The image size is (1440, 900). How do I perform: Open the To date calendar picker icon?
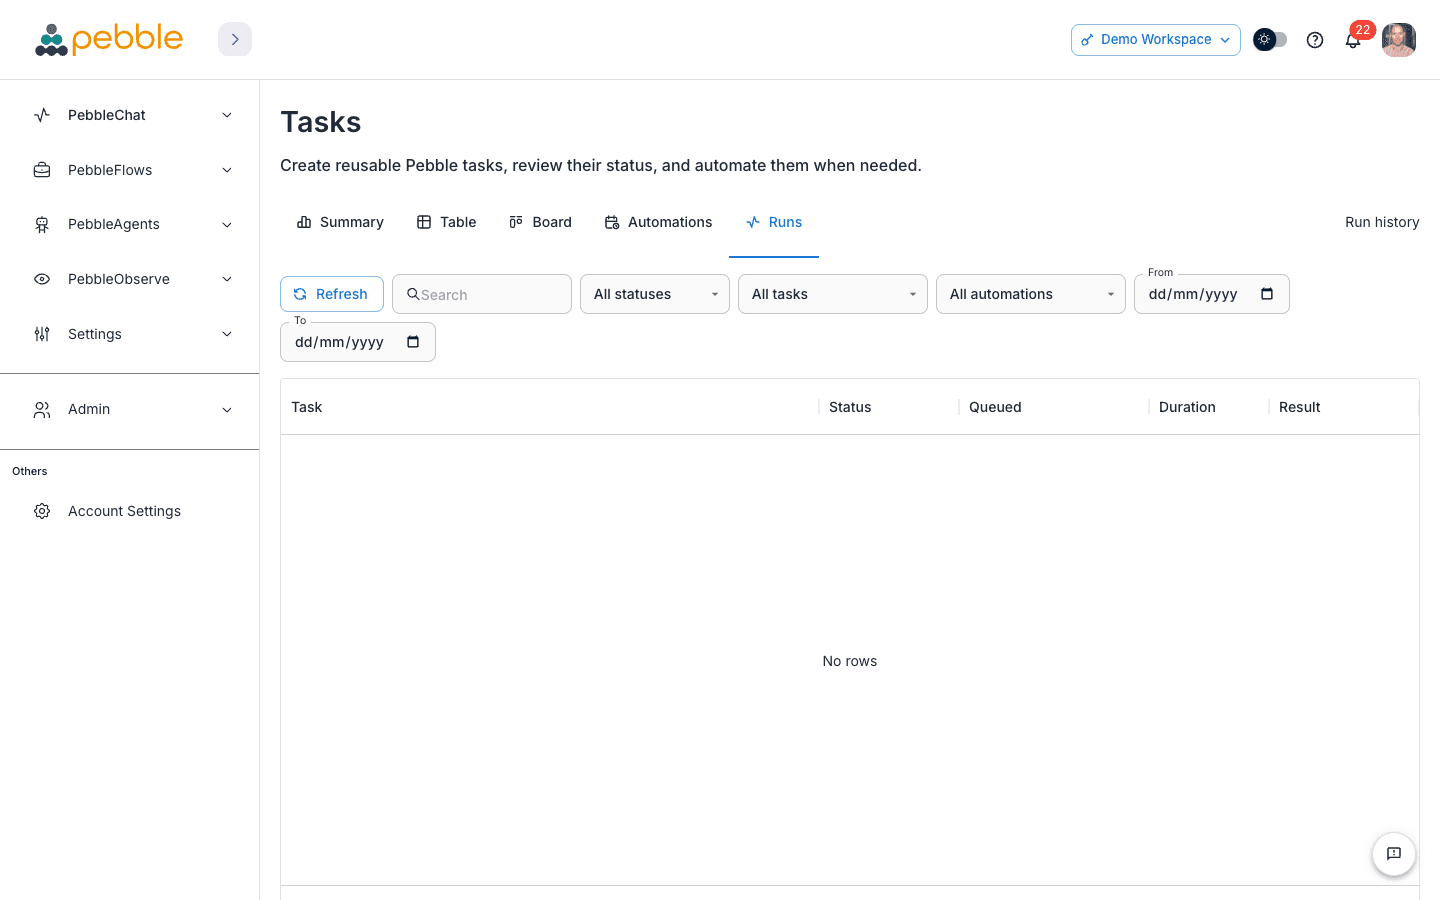pyautogui.click(x=413, y=342)
